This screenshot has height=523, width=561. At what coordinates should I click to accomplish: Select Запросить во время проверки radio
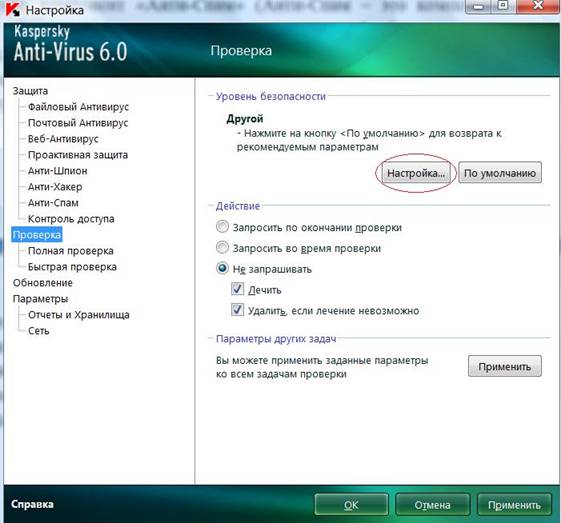point(222,248)
